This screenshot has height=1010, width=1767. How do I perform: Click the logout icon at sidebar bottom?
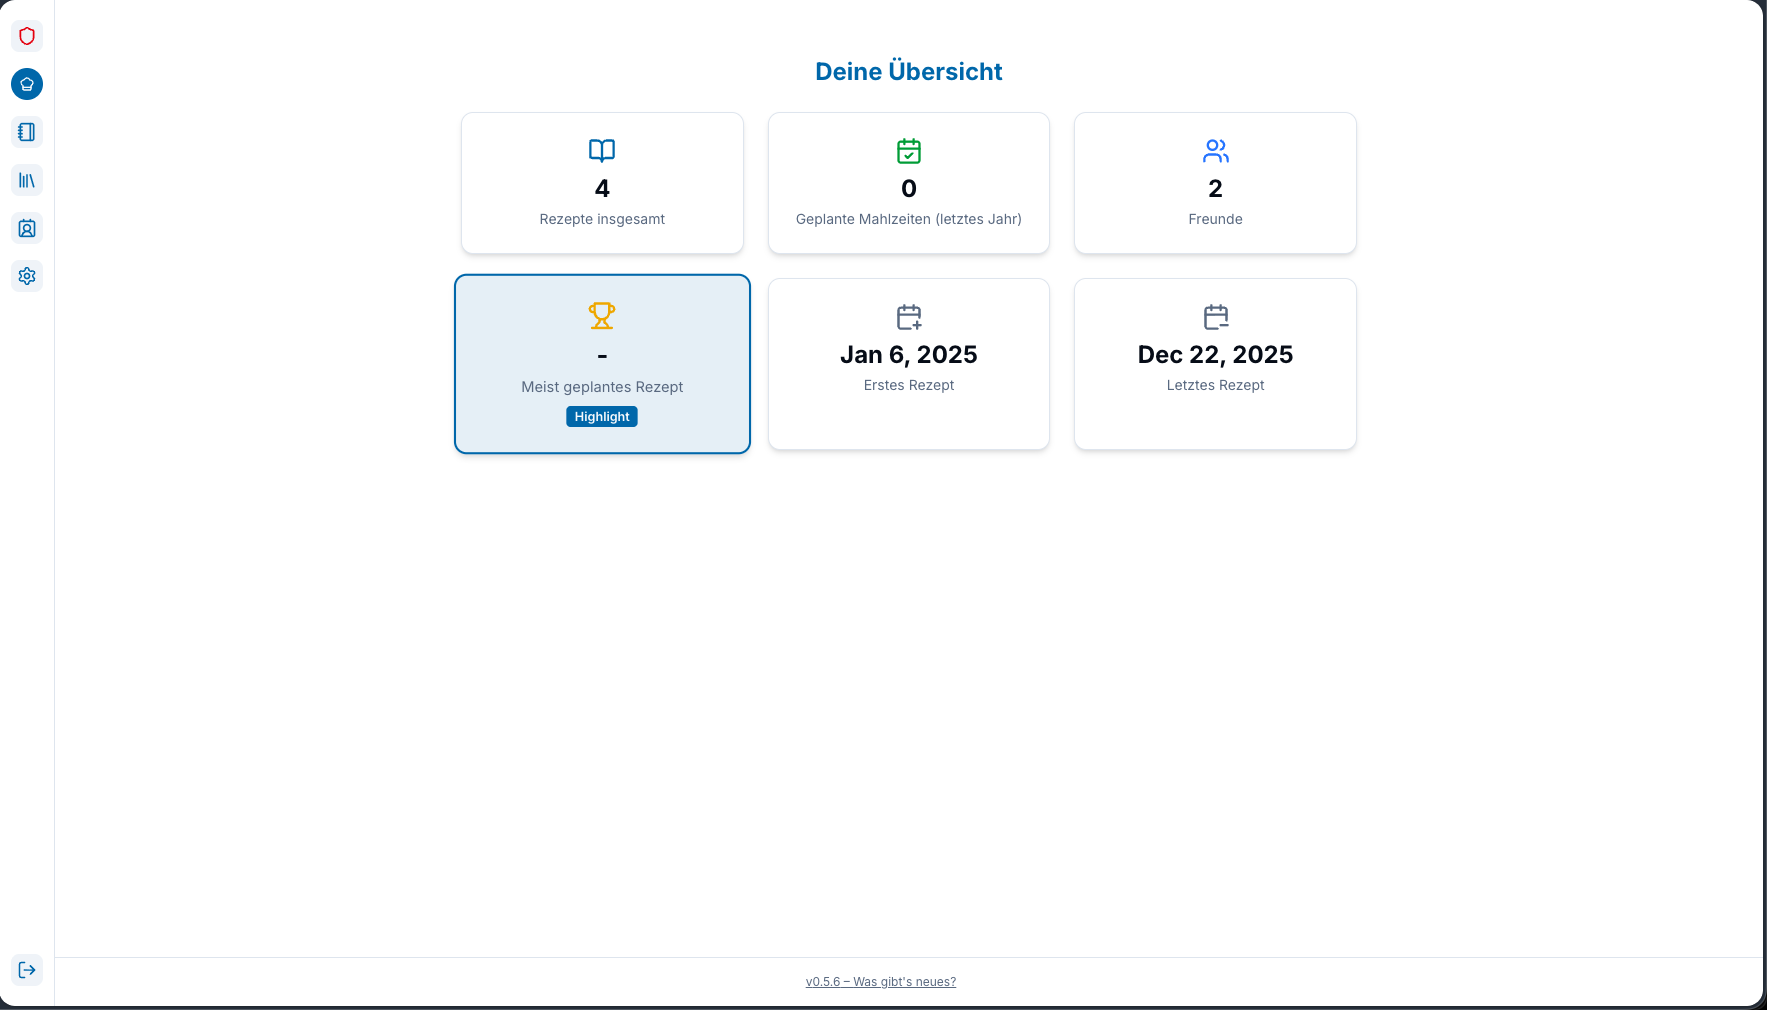point(27,970)
